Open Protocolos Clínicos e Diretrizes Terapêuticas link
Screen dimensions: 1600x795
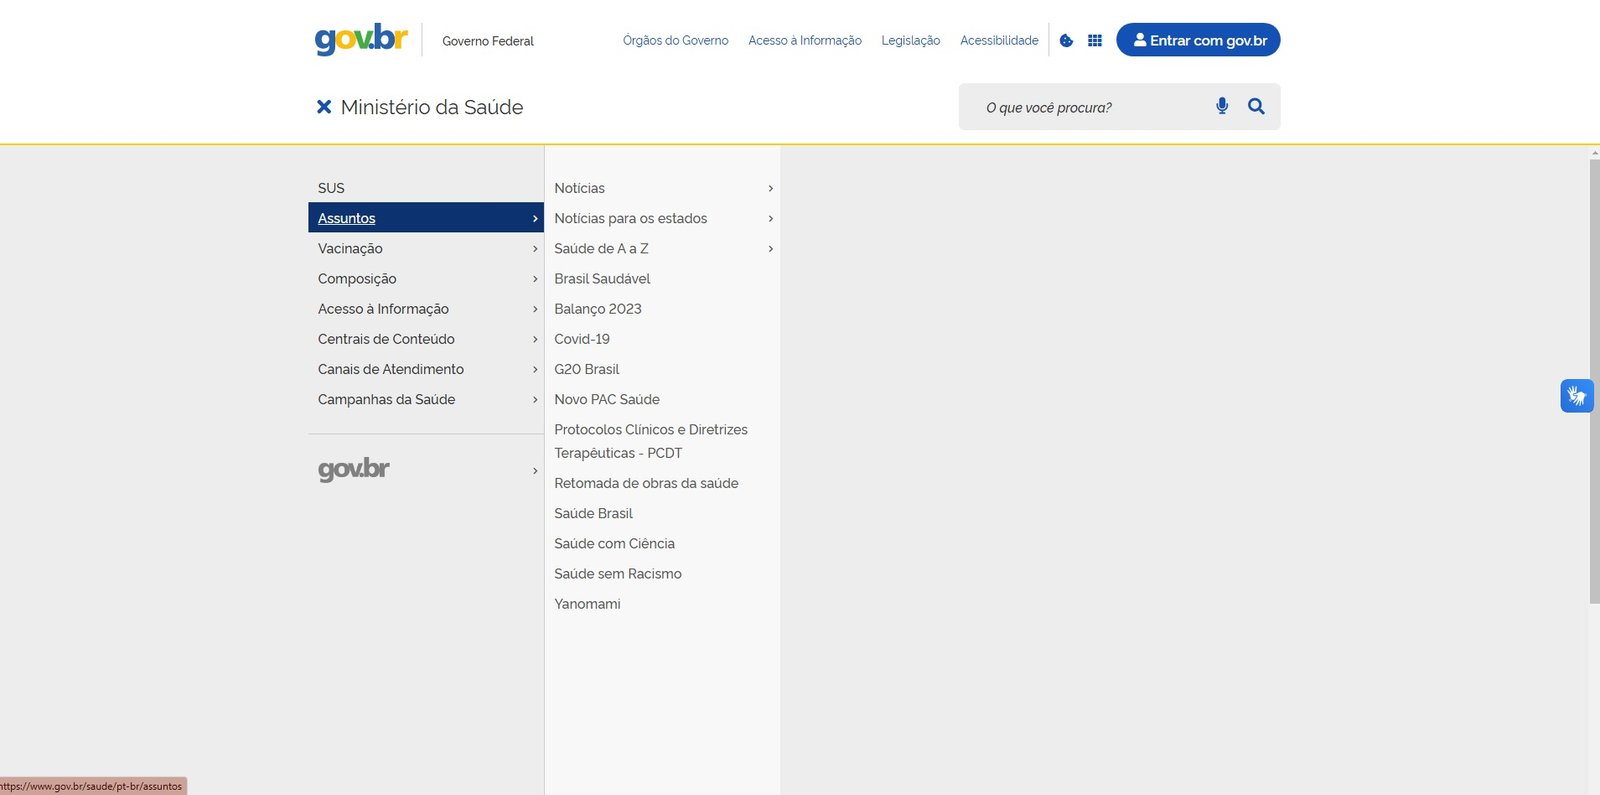[651, 441]
